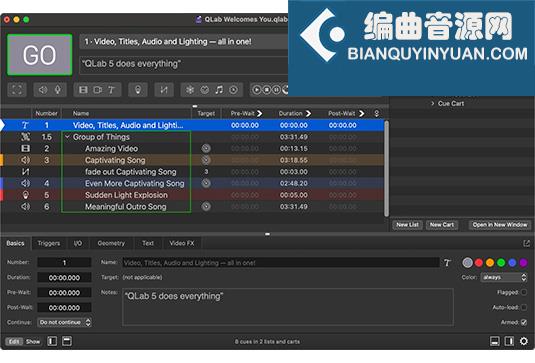Image resolution: width=535 pixels, height=363 pixels.
Task: Add a Timecode cue from the toolbar
Action: [x=234, y=90]
